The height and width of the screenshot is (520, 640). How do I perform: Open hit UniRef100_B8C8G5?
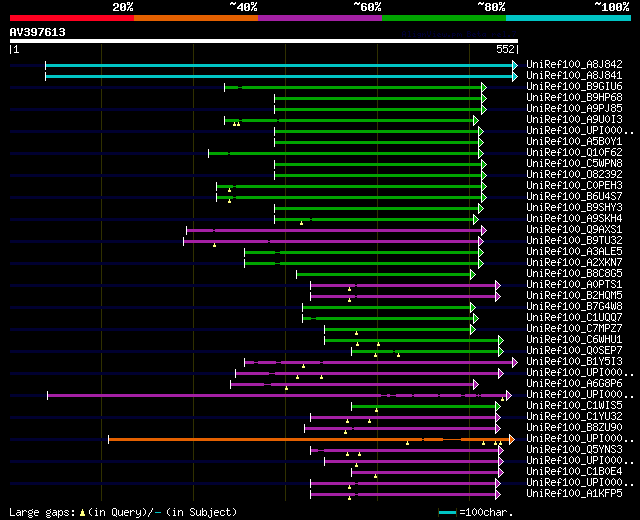(x=574, y=273)
